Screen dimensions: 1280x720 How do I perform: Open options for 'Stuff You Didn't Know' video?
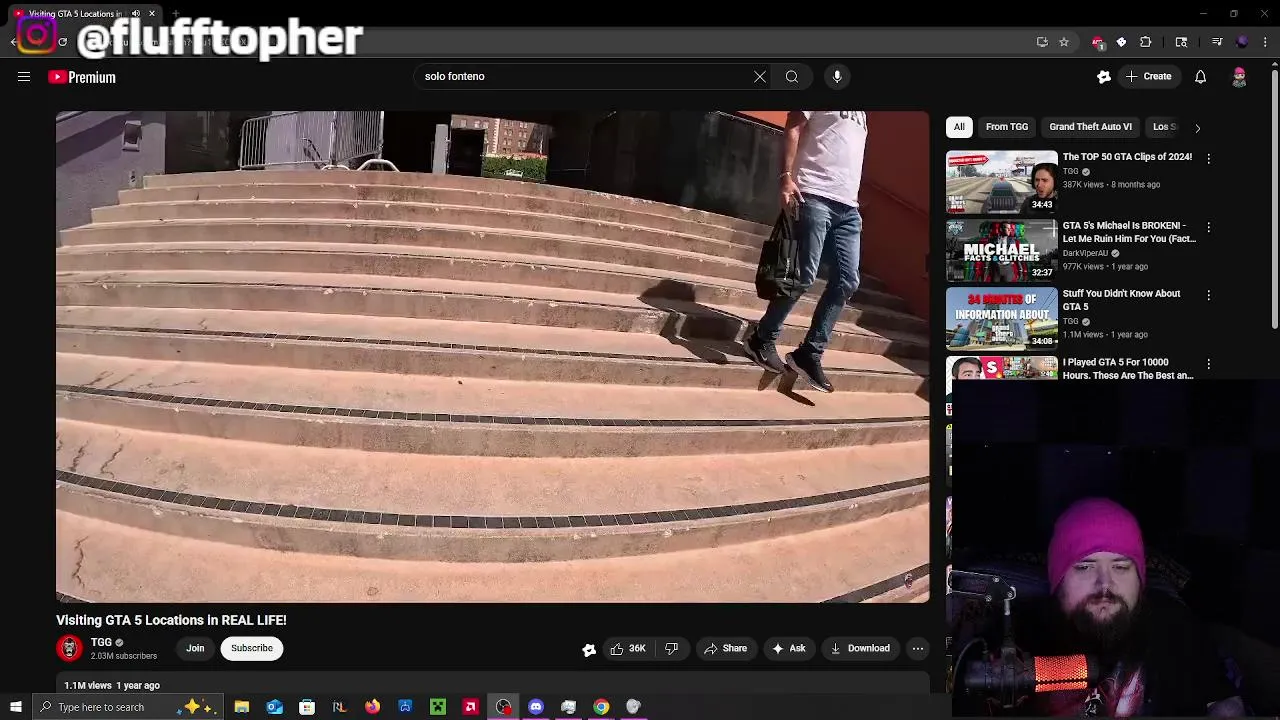point(1208,295)
